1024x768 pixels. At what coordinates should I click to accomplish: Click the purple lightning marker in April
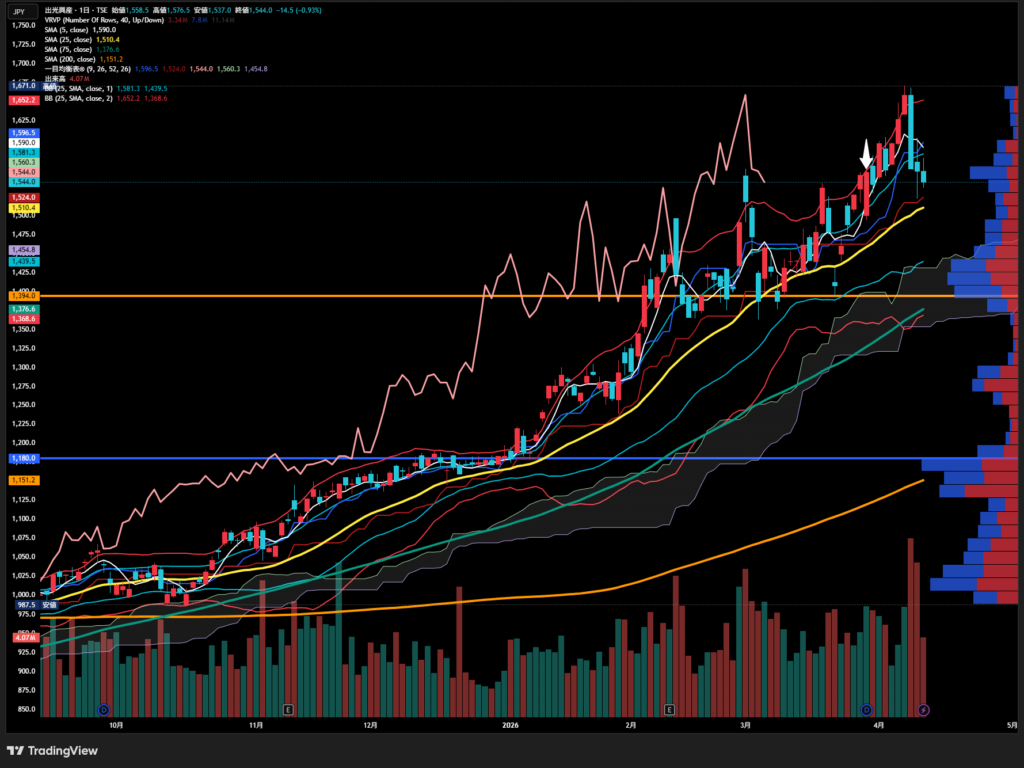point(923,709)
